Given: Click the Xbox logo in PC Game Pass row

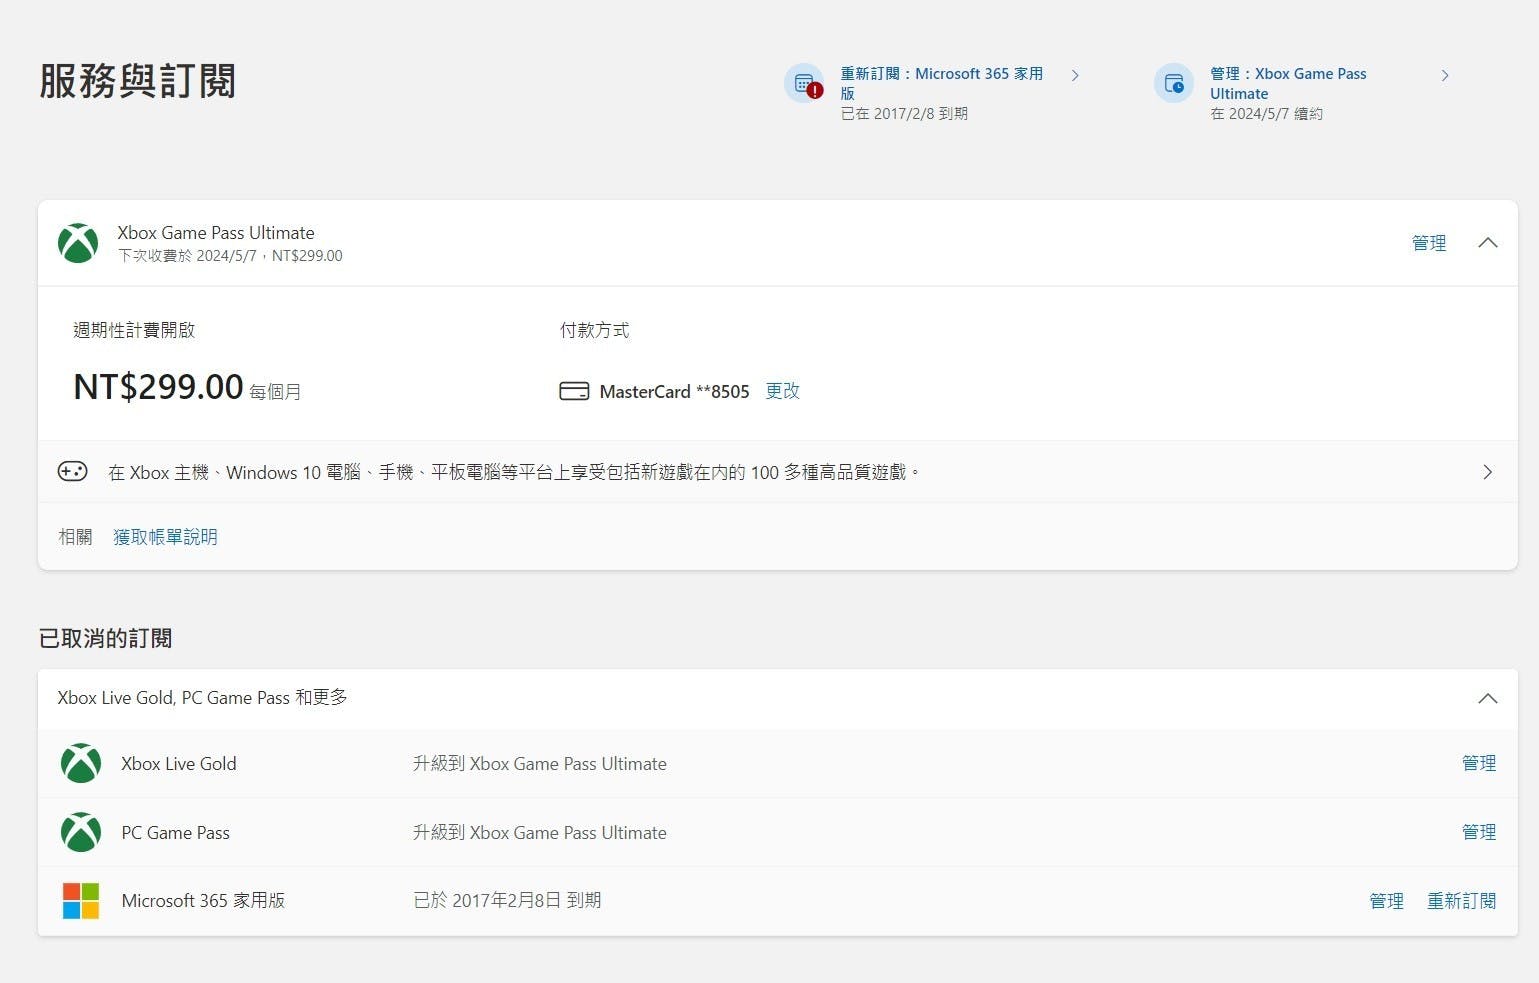Looking at the screenshot, I should 81,832.
